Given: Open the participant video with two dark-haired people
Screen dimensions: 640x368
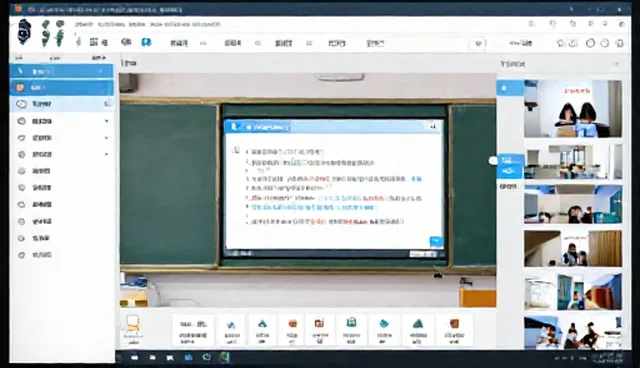Looking at the screenshot, I should click(573, 109).
